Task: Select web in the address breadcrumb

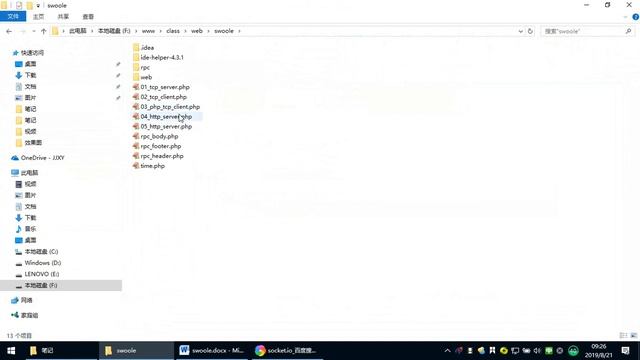Action: tap(197, 31)
